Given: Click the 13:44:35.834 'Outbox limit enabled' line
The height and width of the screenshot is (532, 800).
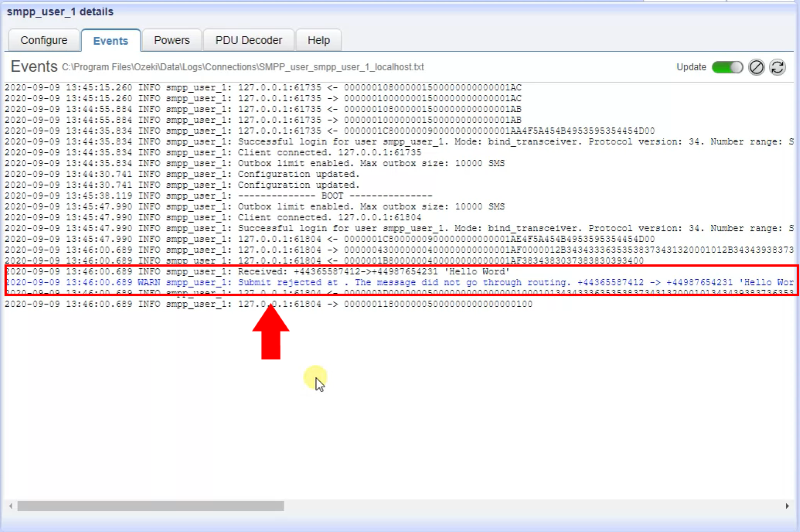Looking at the screenshot, I should 255,163.
